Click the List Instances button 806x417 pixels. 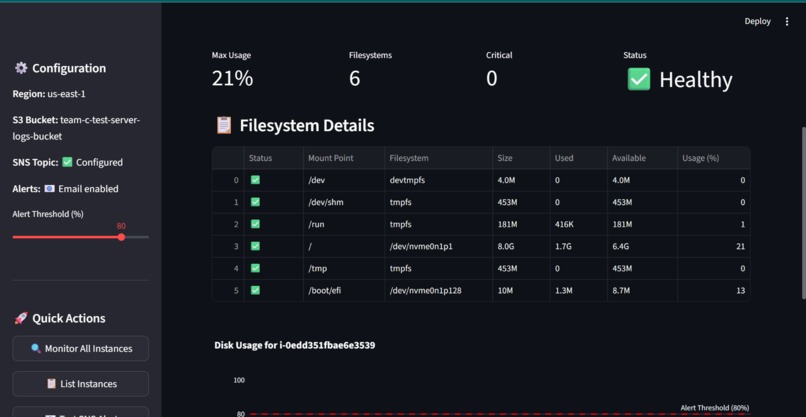[81, 384]
